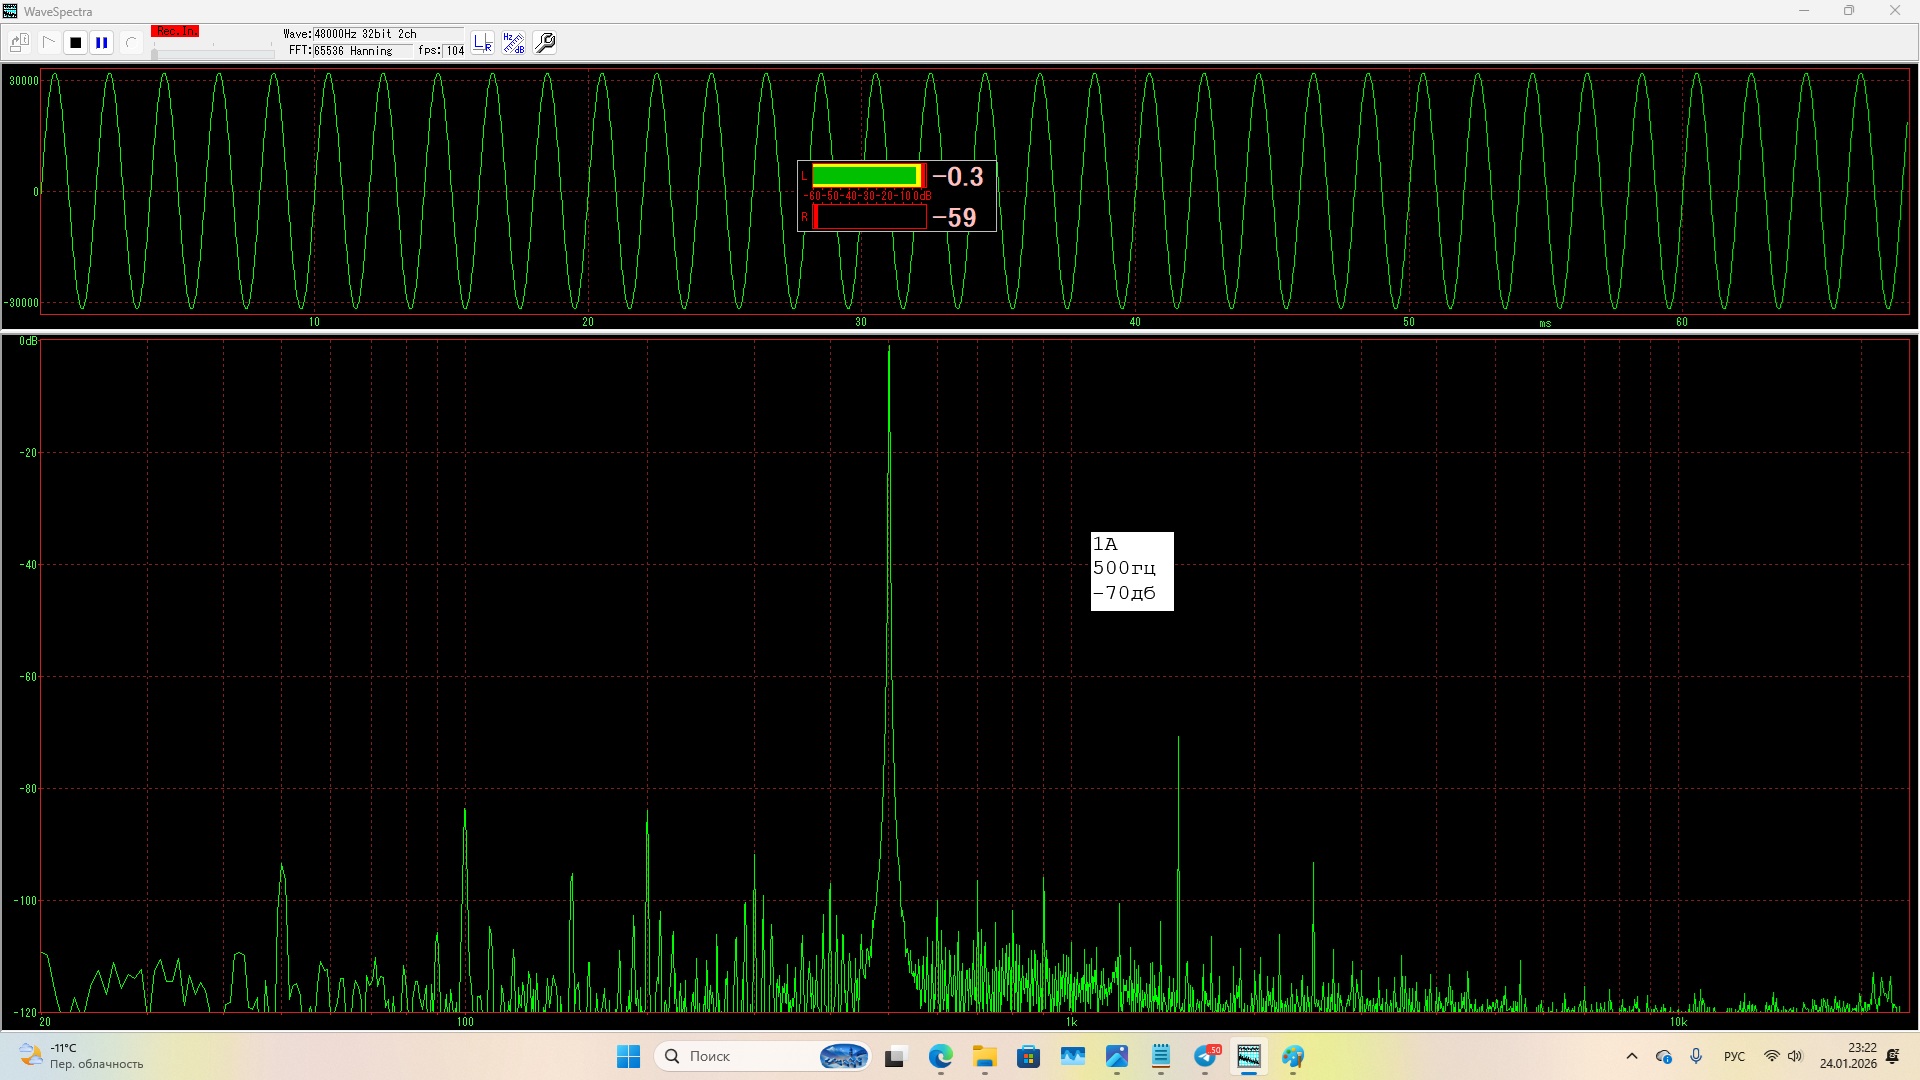
Task: Pause the analysis with pause button
Action: (102, 43)
